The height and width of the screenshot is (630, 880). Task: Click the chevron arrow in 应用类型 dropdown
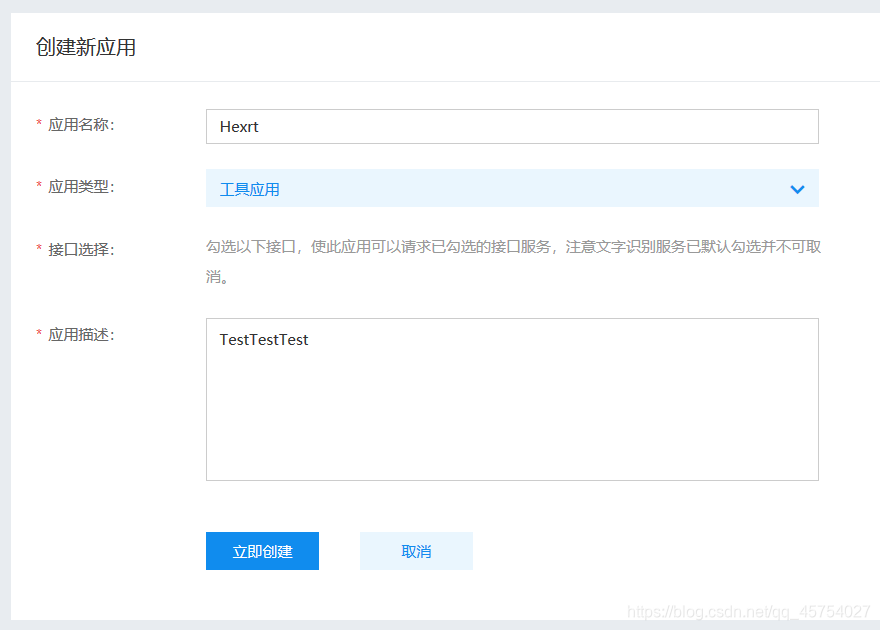coord(797,190)
